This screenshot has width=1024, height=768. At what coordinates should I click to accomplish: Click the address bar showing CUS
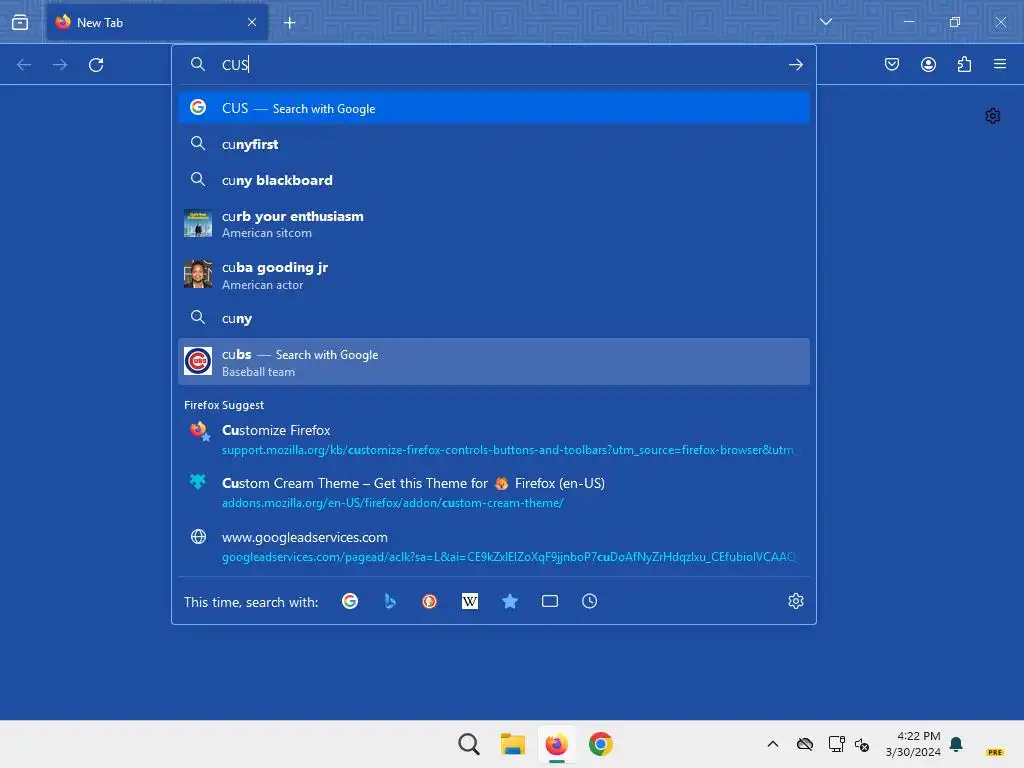(x=496, y=64)
